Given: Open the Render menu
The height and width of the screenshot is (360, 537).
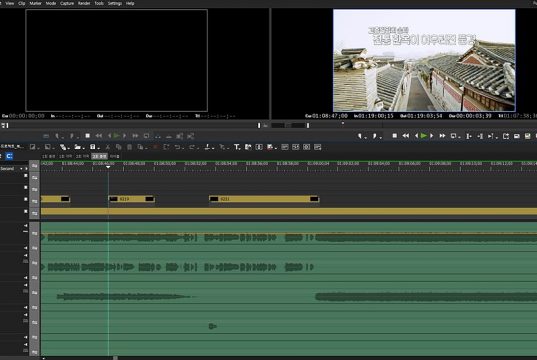Looking at the screenshot, I should (x=84, y=3).
